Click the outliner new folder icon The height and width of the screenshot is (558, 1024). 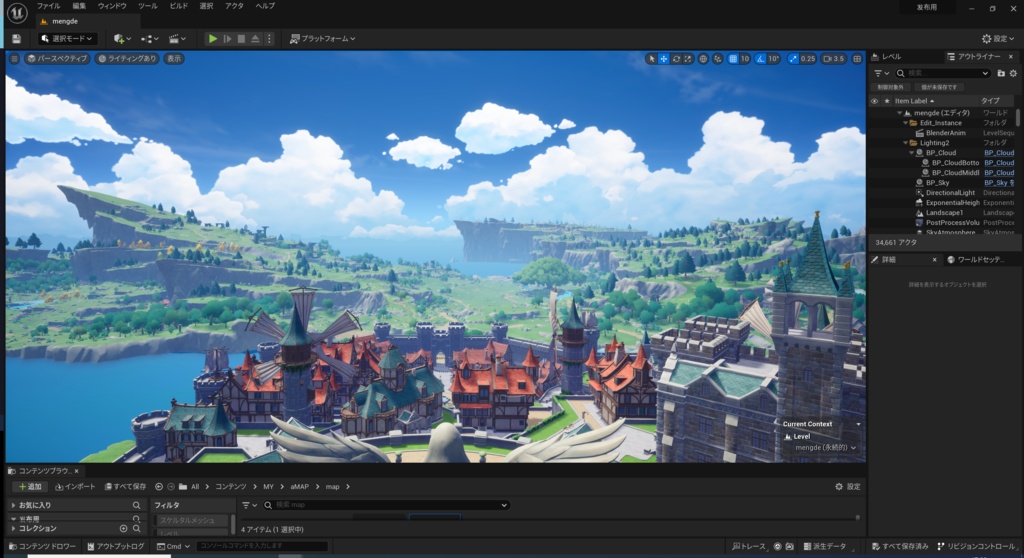(x=1000, y=73)
